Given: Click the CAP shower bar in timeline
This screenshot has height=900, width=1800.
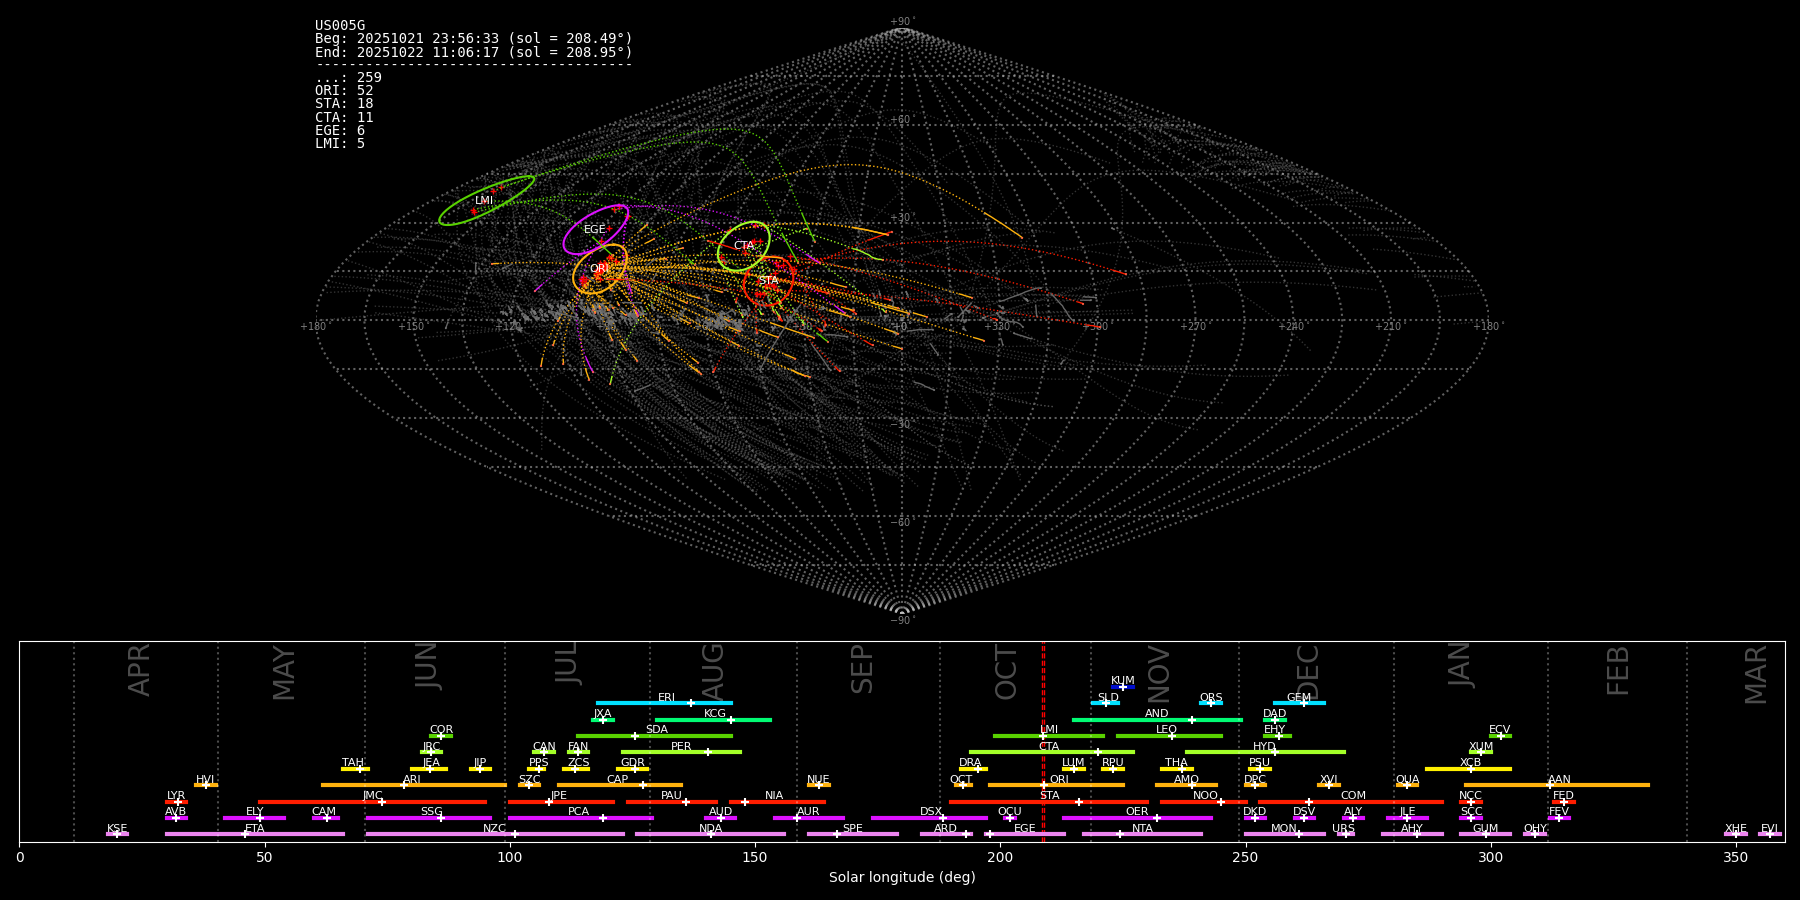Looking at the screenshot, I should 620,785.
